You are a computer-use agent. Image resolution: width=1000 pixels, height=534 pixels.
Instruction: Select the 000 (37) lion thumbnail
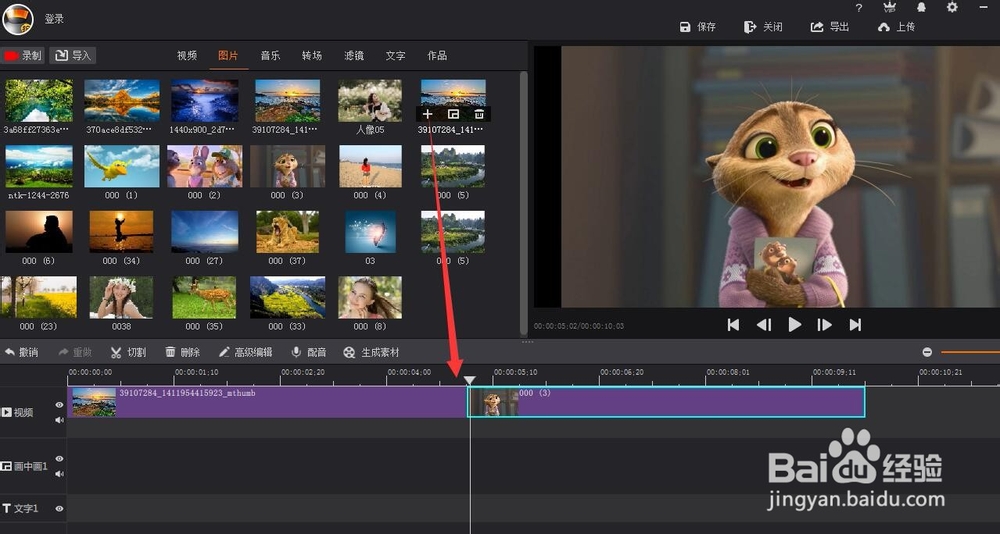coord(288,232)
